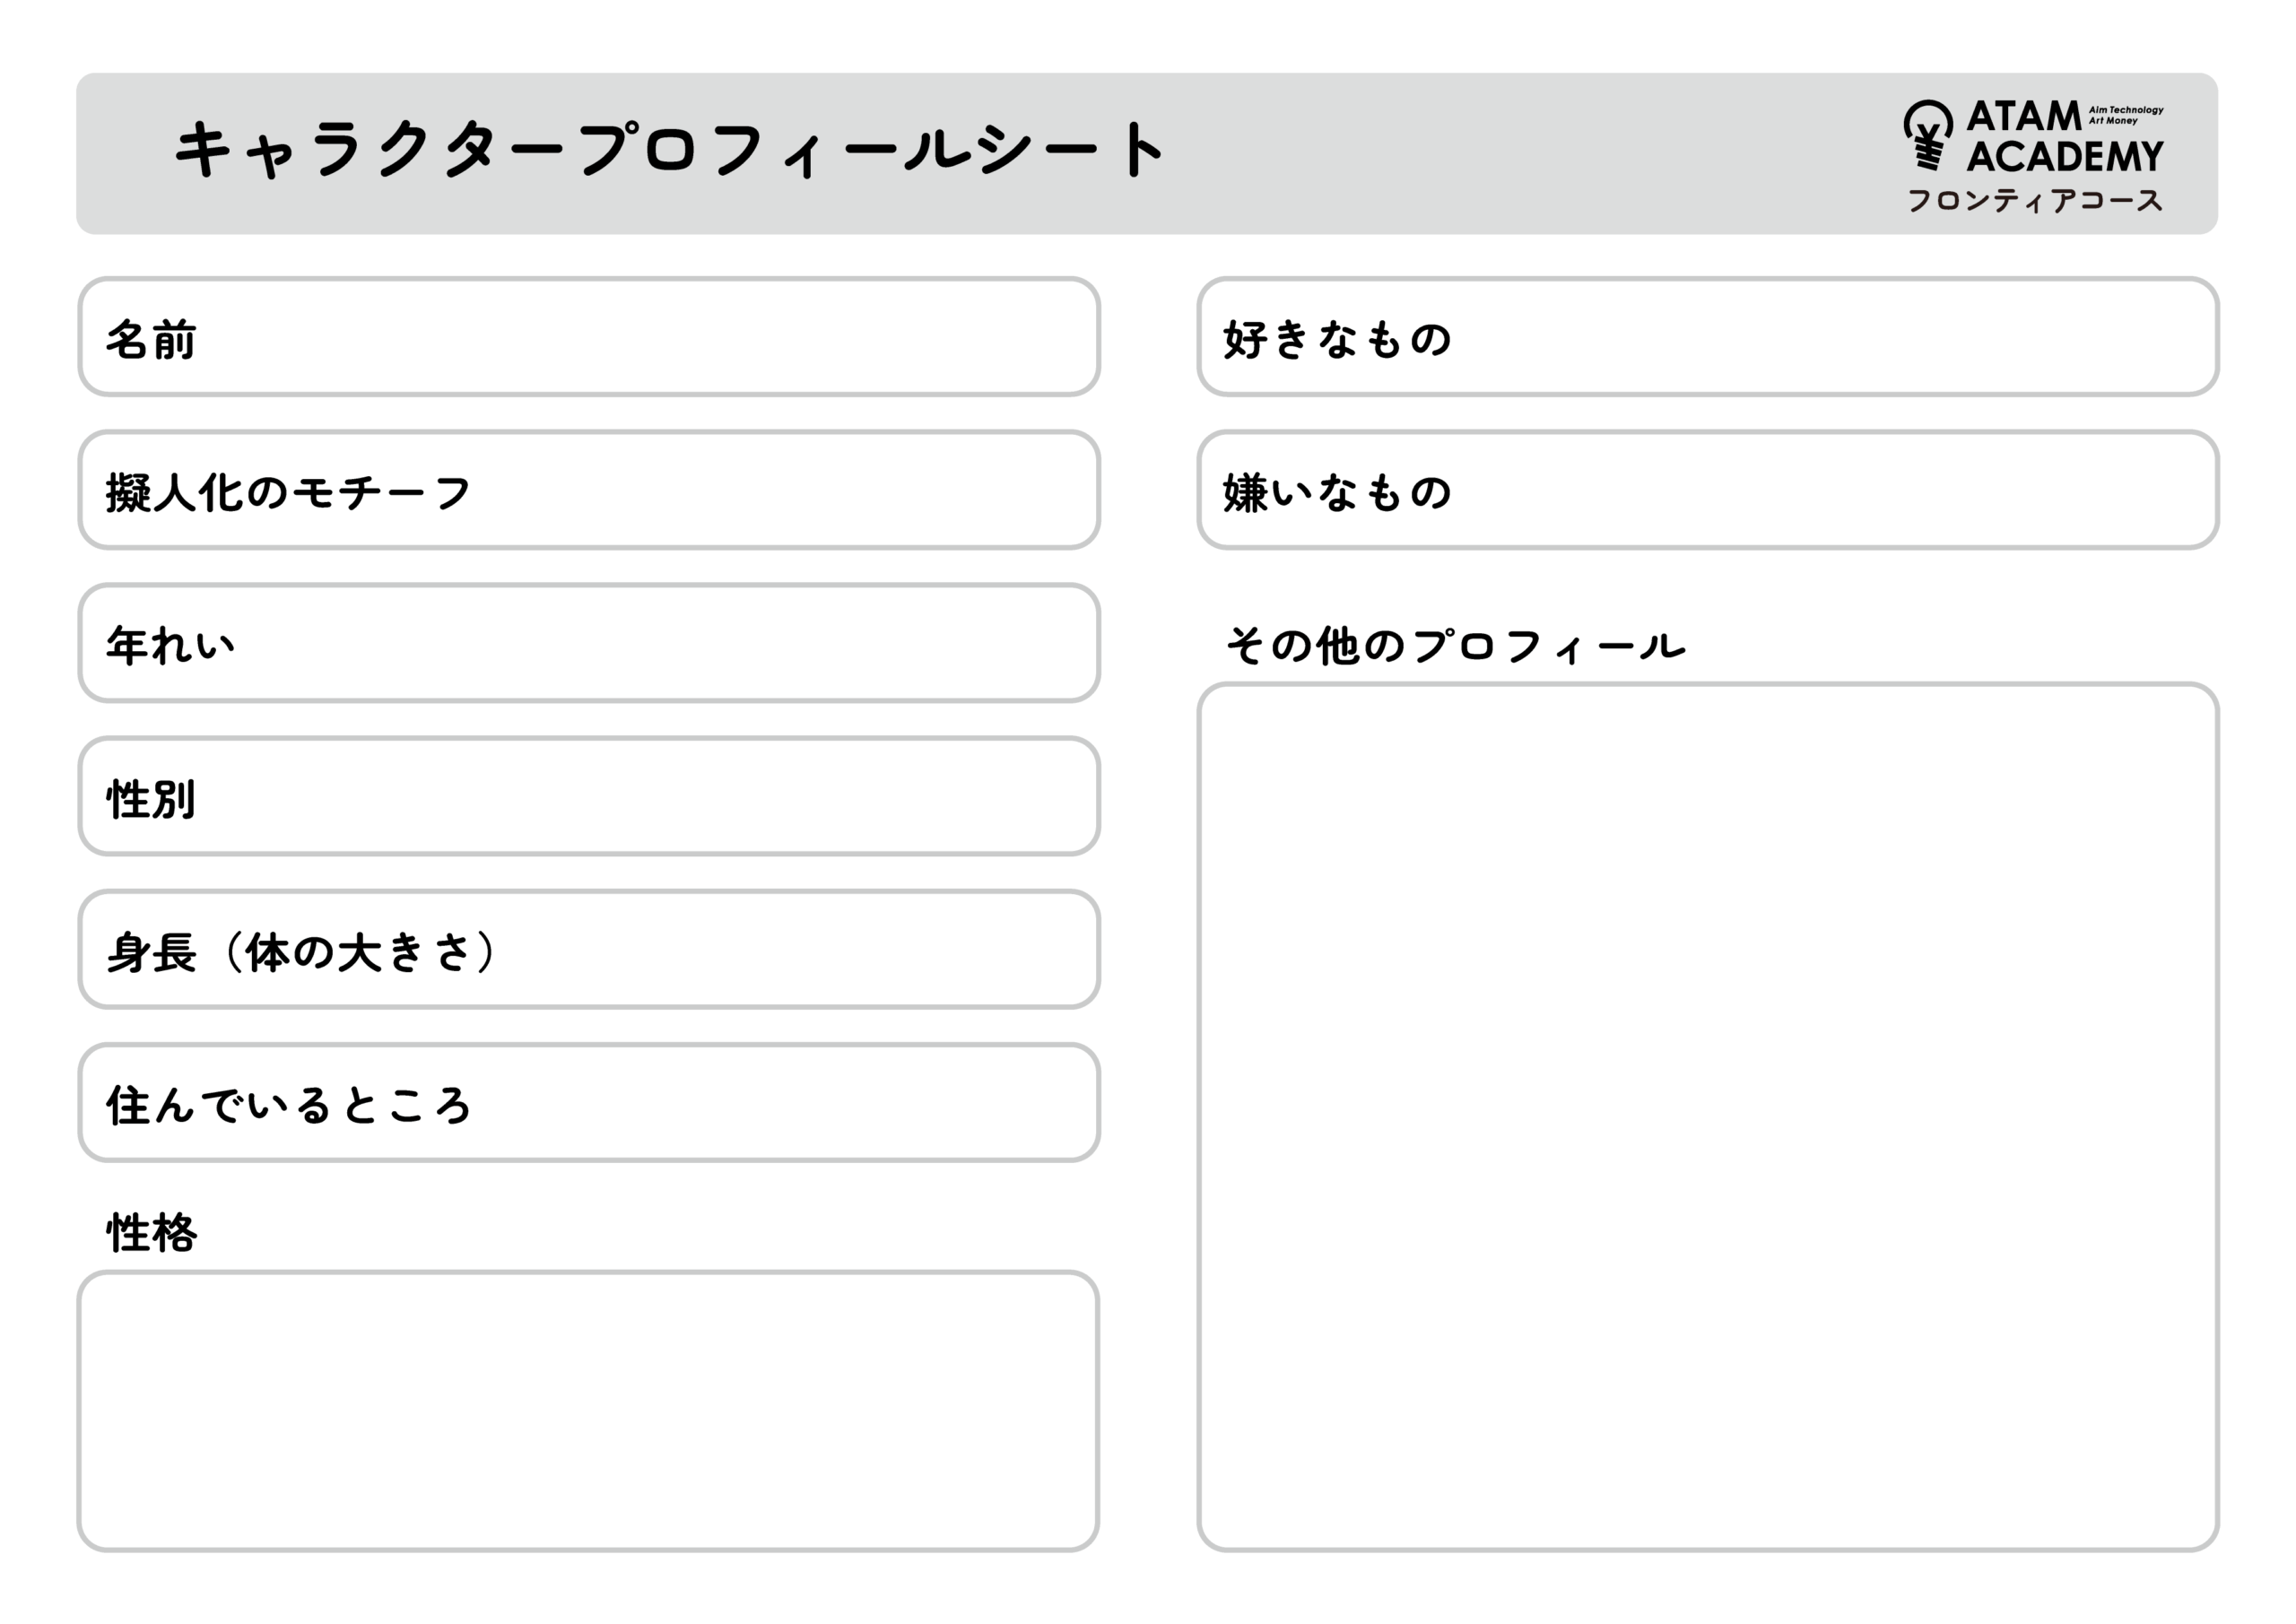Select the 名前 input box

coord(589,337)
